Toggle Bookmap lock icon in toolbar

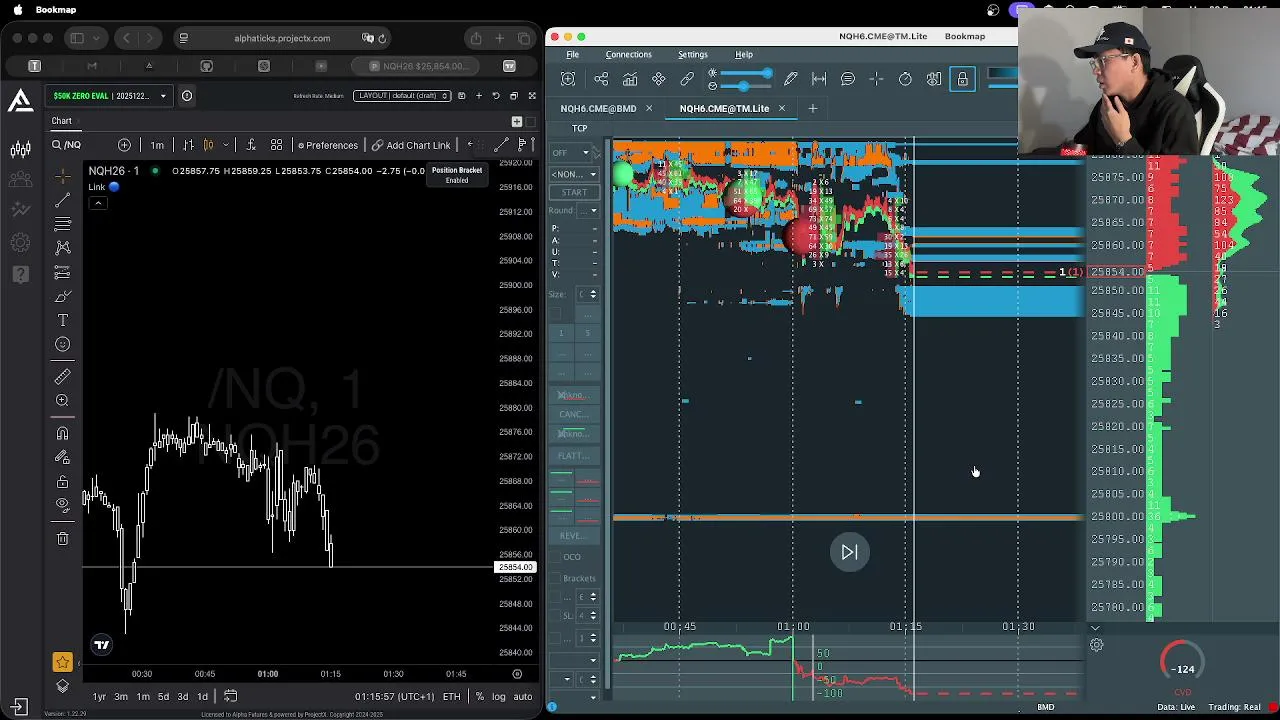[962, 79]
